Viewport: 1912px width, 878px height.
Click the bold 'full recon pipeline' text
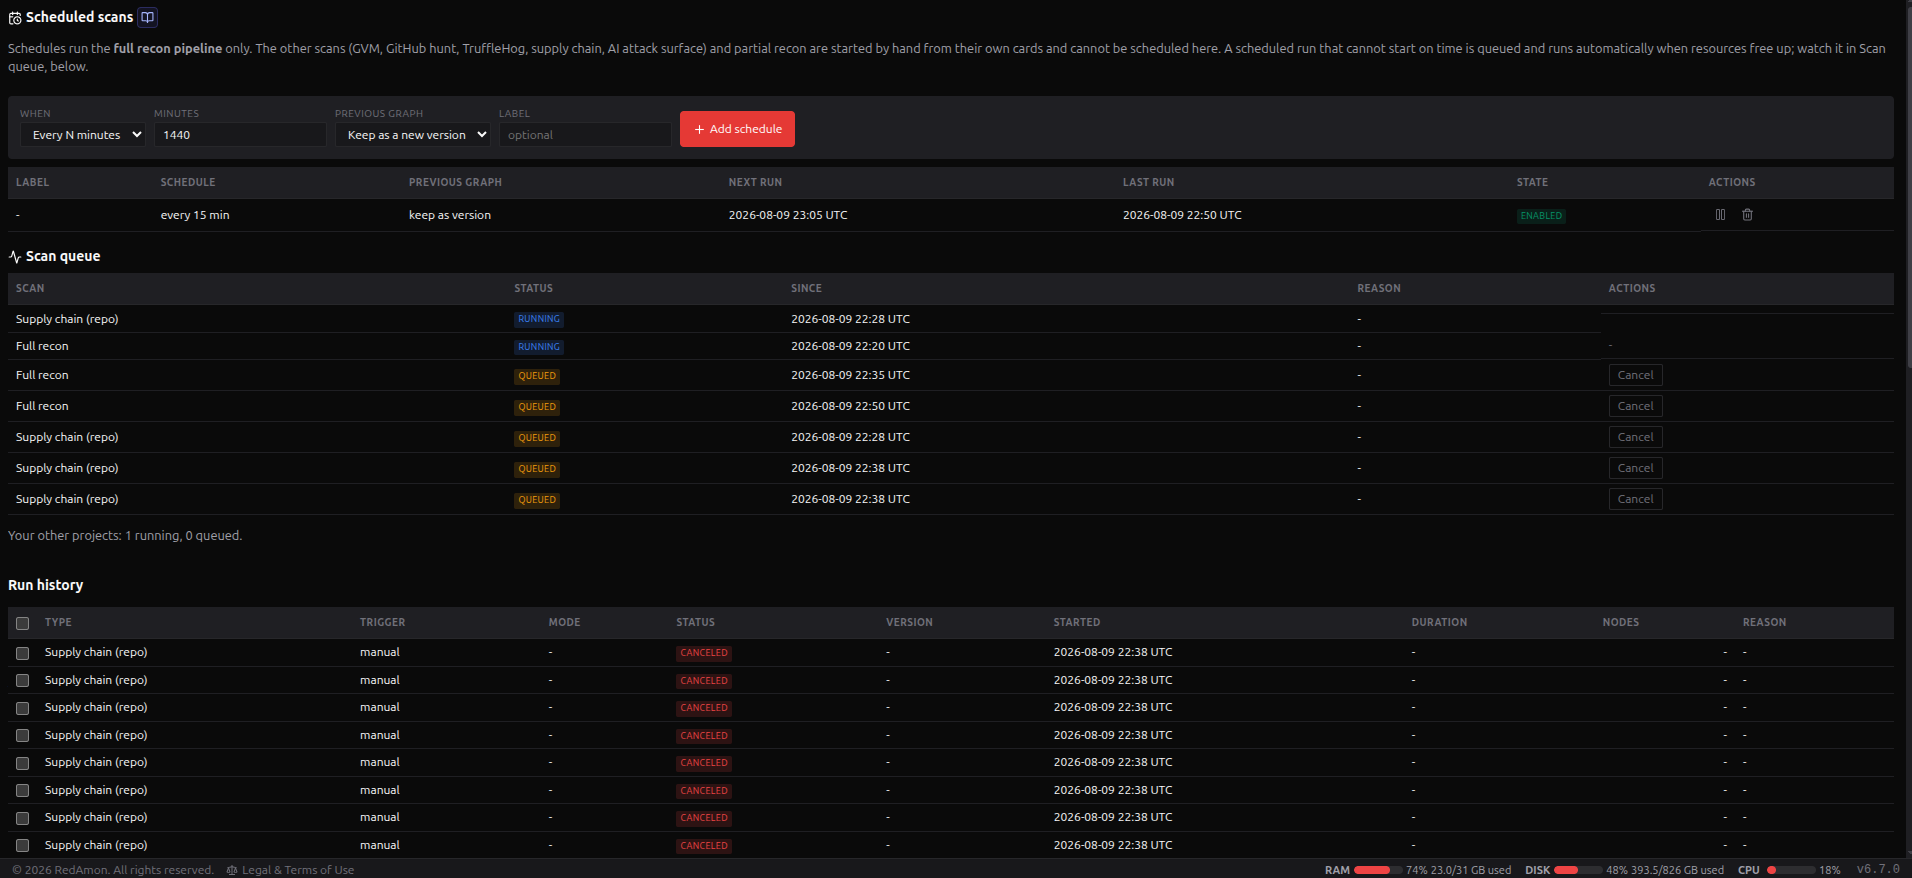(168, 48)
